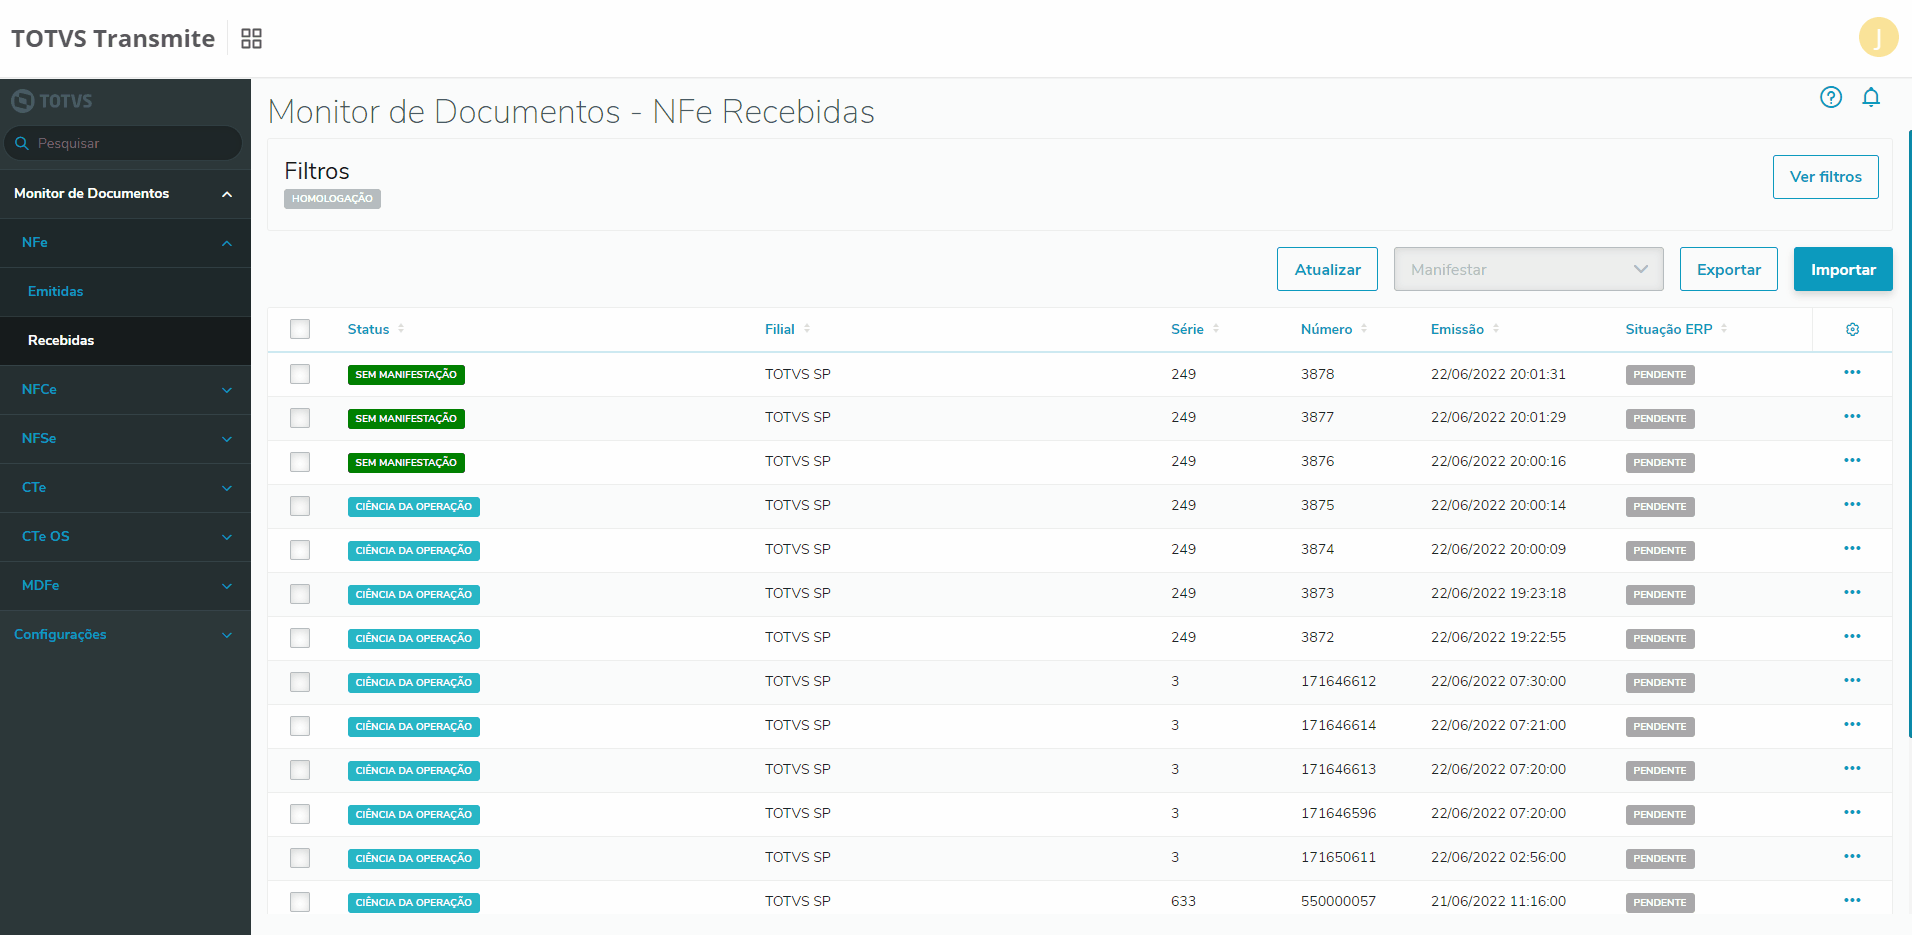Click the TOTVS logo in sidebar
The width and height of the screenshot is (1912, 935).
point(52,101)
